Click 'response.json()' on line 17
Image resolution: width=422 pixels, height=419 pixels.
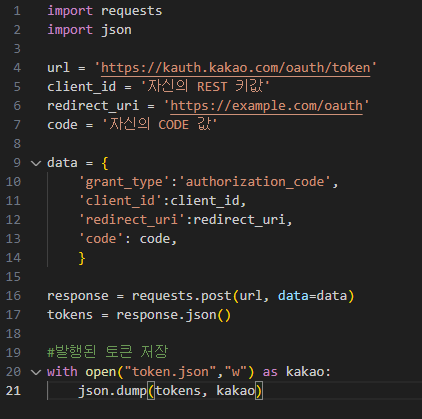pos(173,315)
